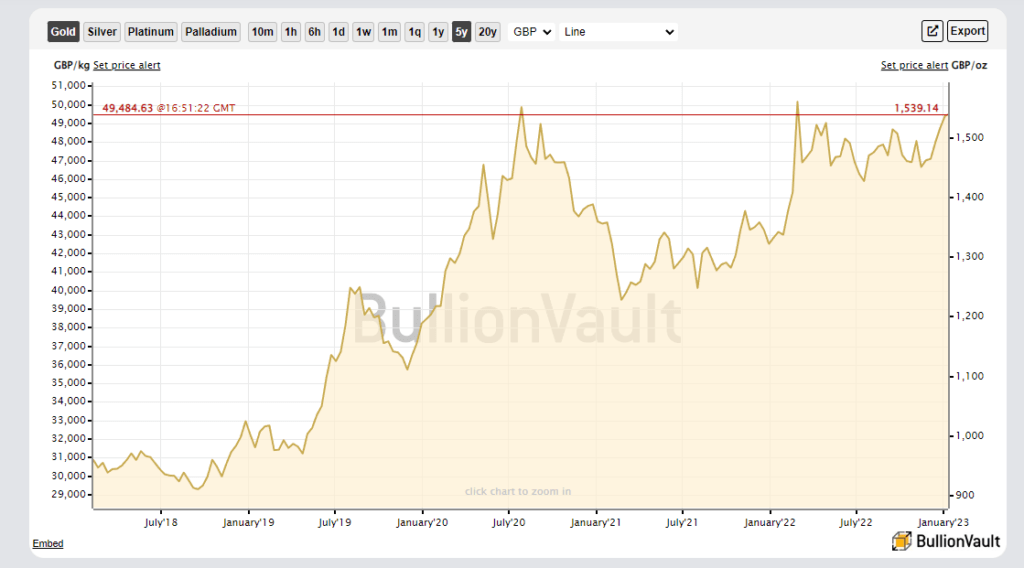
Task: Choose the 20y time range
Action: click(488, 31)
